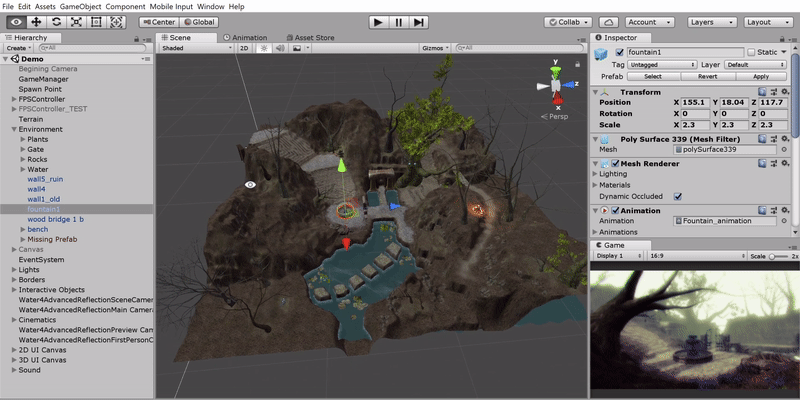Open the Layout dropdown

coord(768,22)
